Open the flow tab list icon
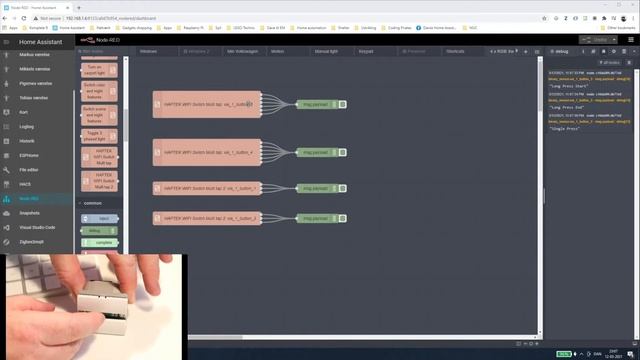The width and height of the screenshot is (640, 360). pyautogui.click(x=537, y=51)
